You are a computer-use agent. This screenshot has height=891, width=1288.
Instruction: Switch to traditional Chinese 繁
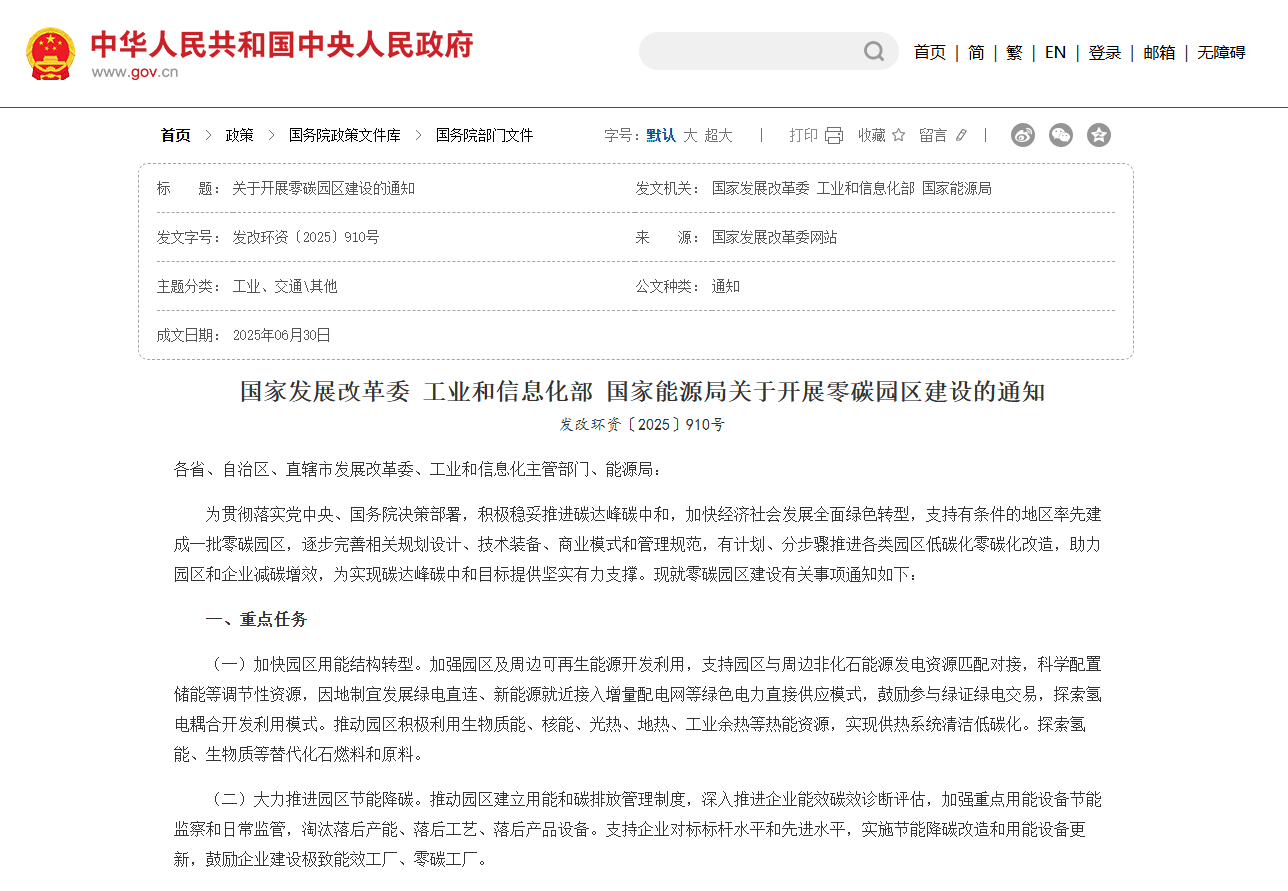pos(1014,53)
